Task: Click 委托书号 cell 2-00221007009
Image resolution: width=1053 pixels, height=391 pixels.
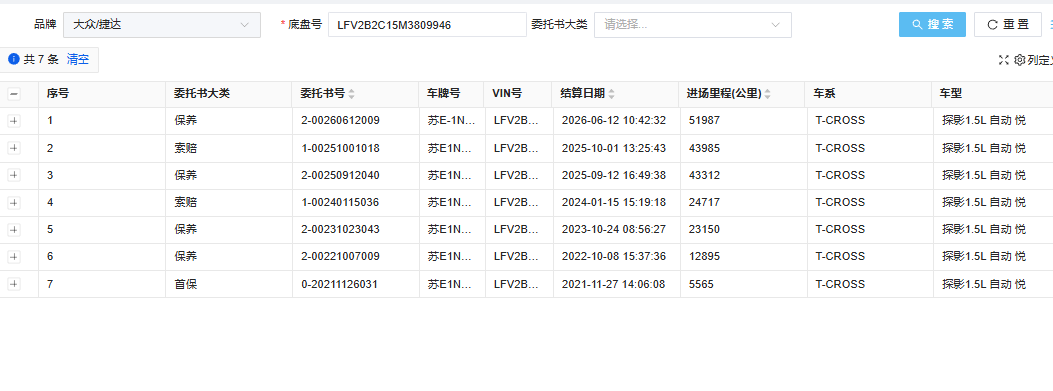Action: click(x=340, y=257)
